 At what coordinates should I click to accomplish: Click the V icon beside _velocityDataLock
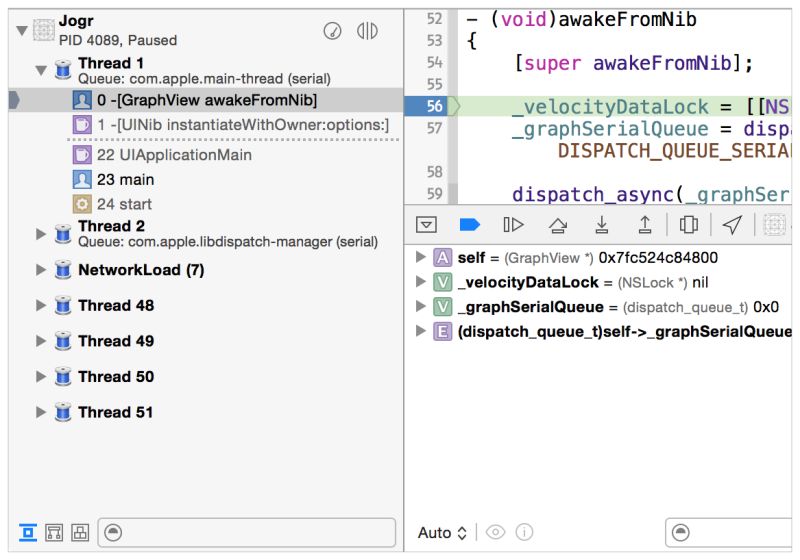point(442,282)
